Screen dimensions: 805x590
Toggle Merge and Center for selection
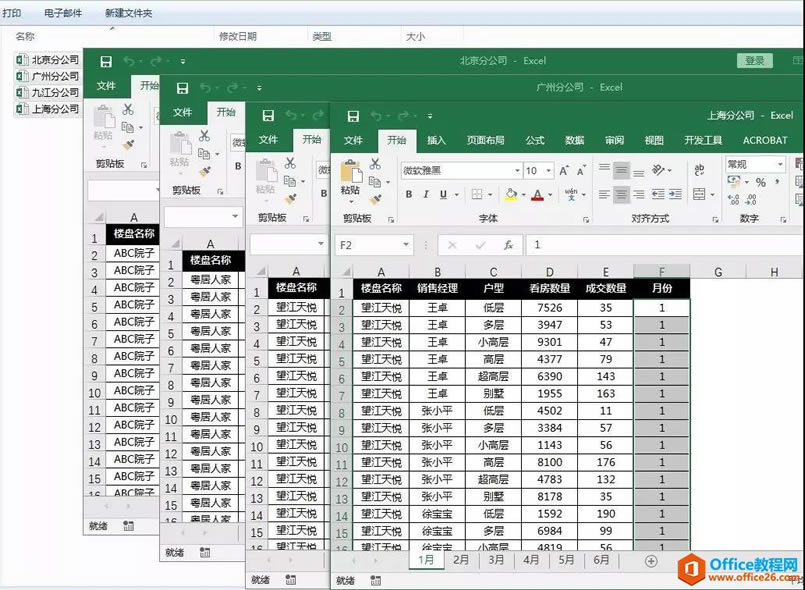click(x=700, y=193)
